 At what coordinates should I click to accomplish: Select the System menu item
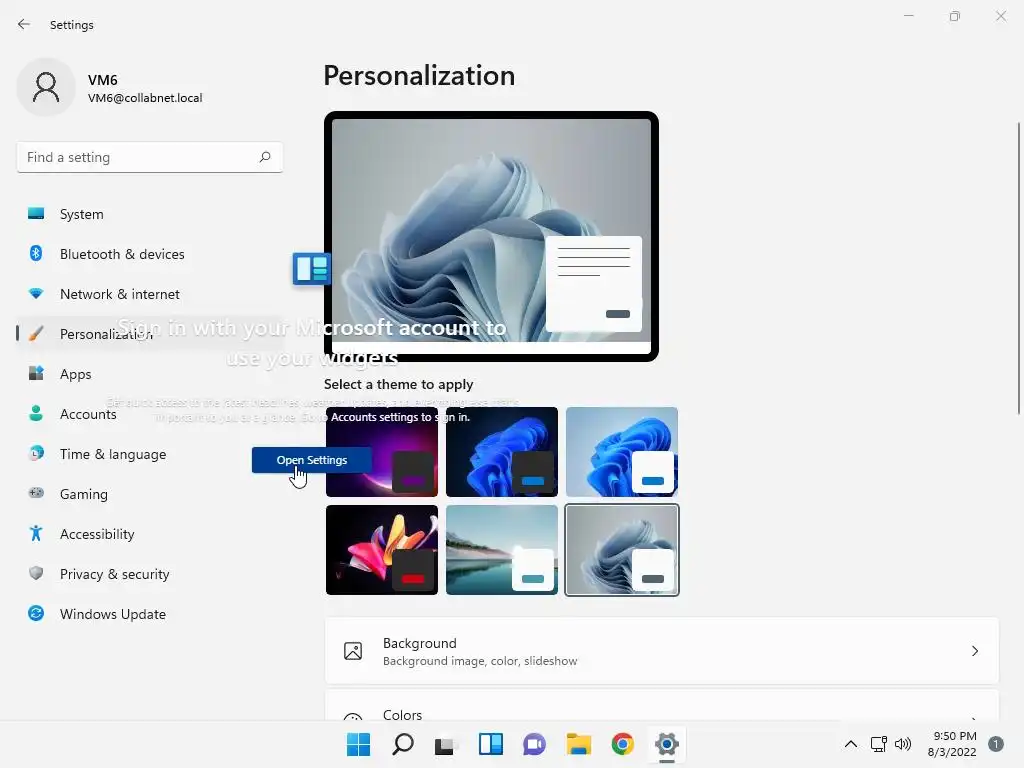coord(150,214)
